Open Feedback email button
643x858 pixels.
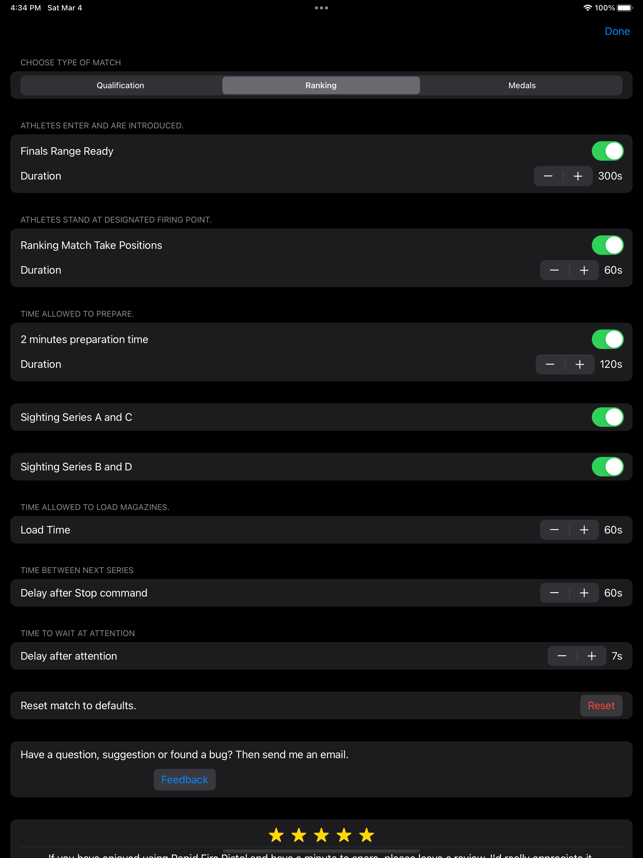[x=185, y=780]
